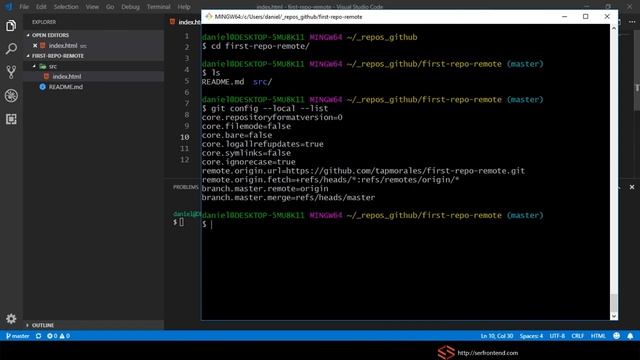Click the master branch indicator in status bar
640x360 pixels.
coord(18,336)
